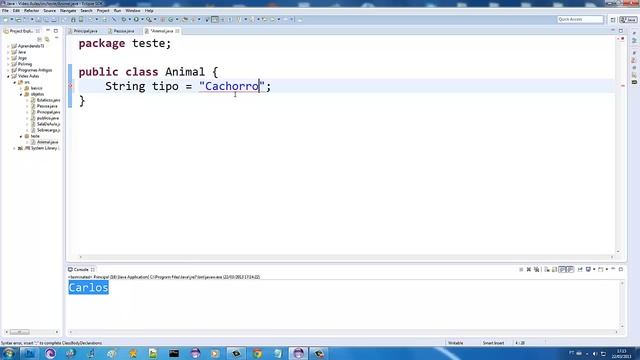Open Google Chrome from the taskbar

click(x=257, y=353)
